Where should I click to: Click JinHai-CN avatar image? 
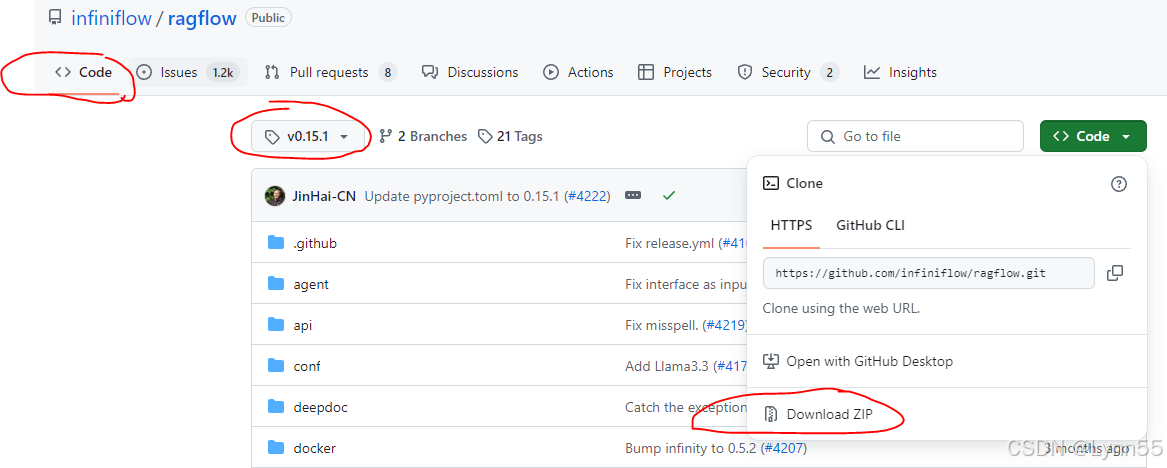click(275, 196)
